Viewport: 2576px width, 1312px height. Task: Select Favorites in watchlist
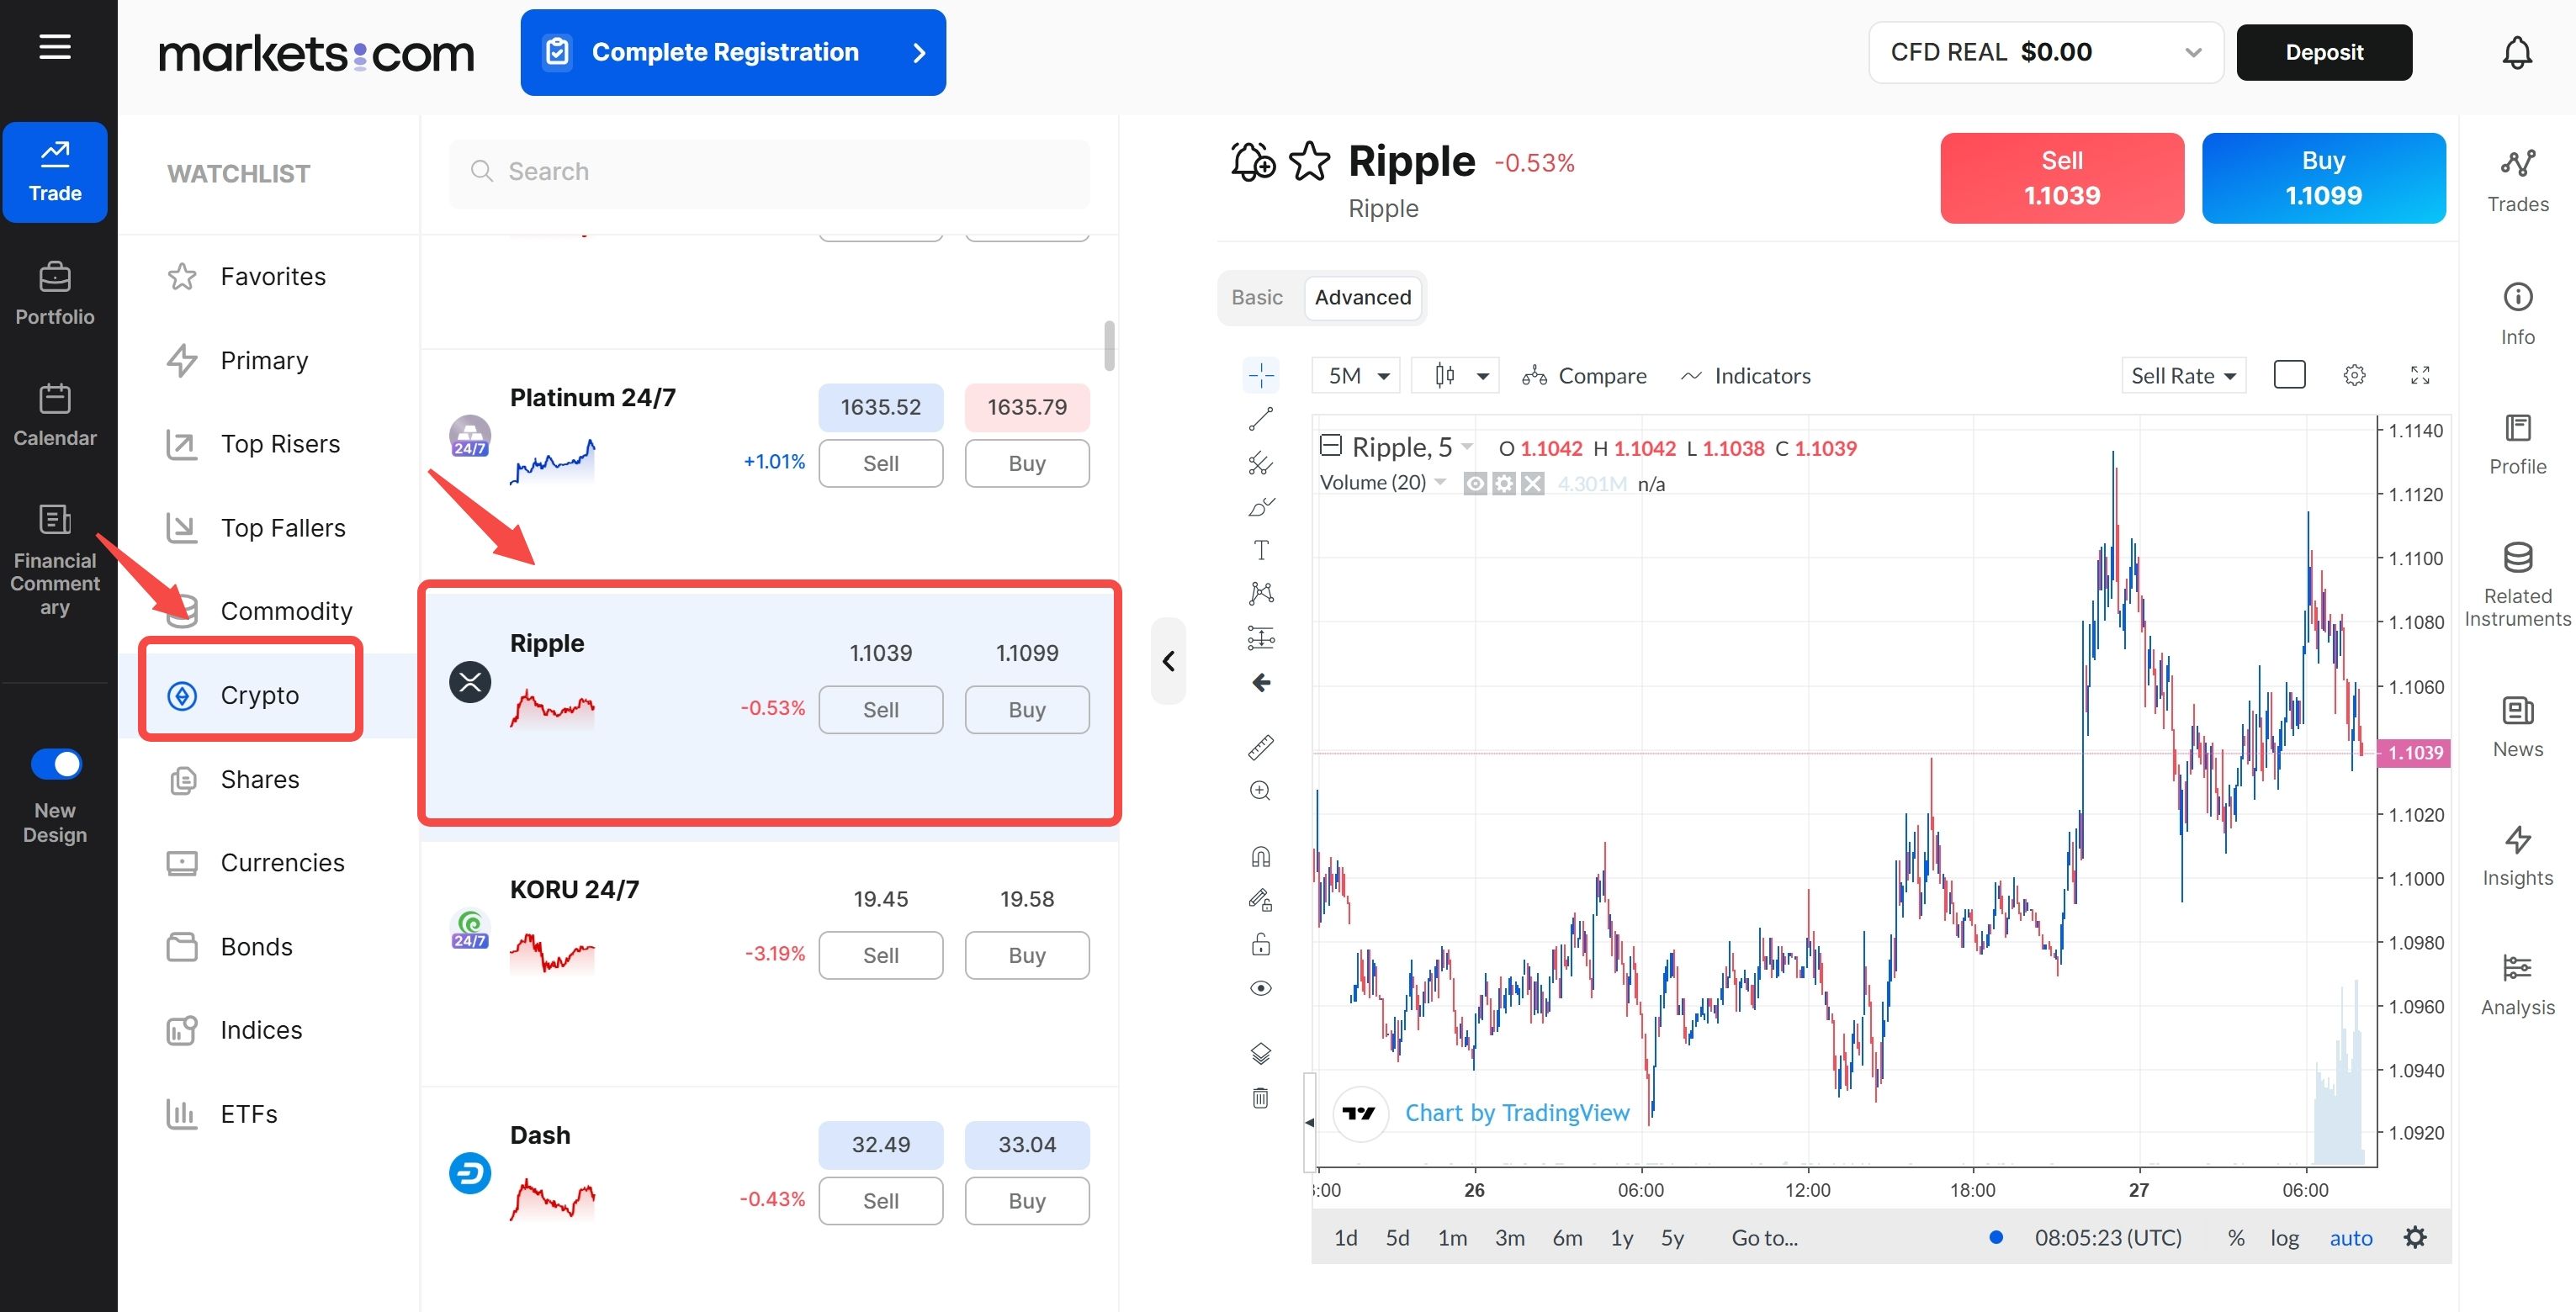pos(268,276)
